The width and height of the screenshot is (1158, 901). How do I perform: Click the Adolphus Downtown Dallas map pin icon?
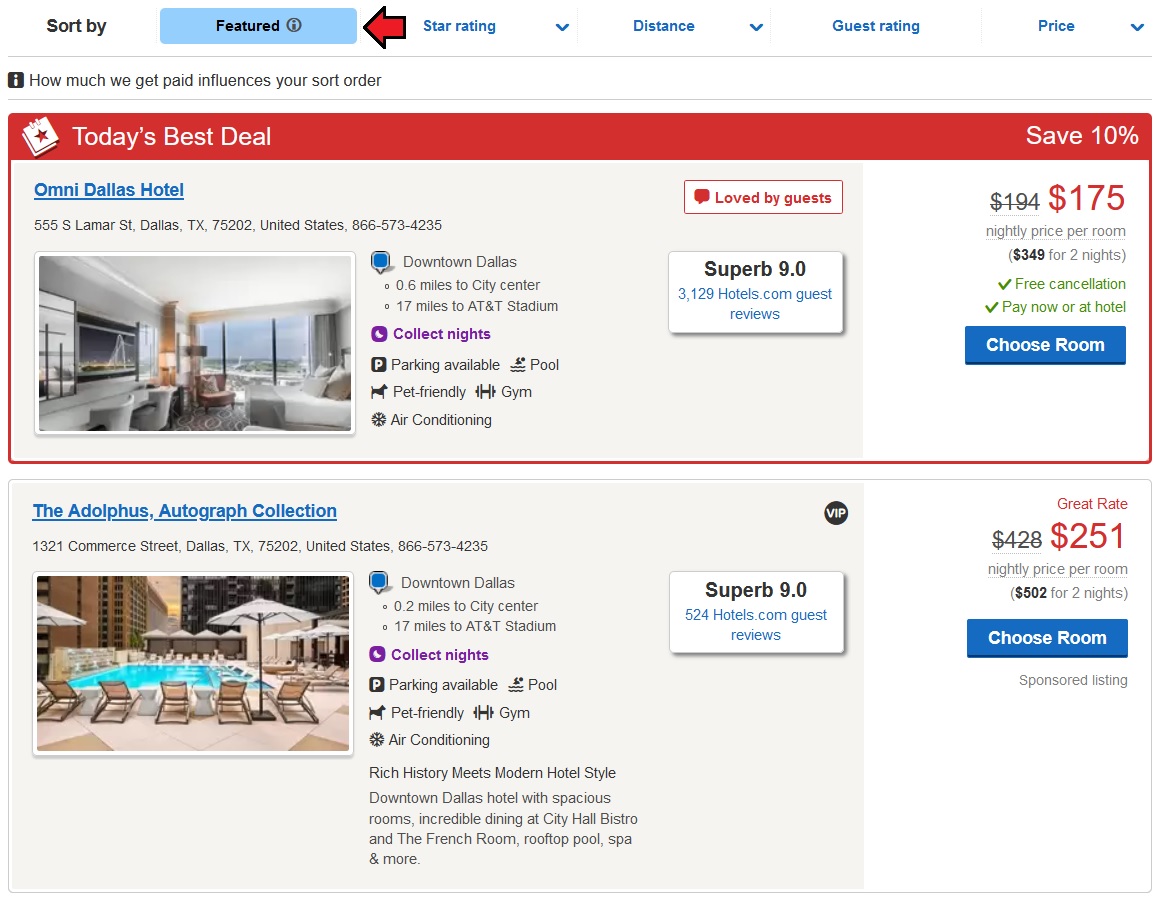pyautogui.click(x=379, y=582)
